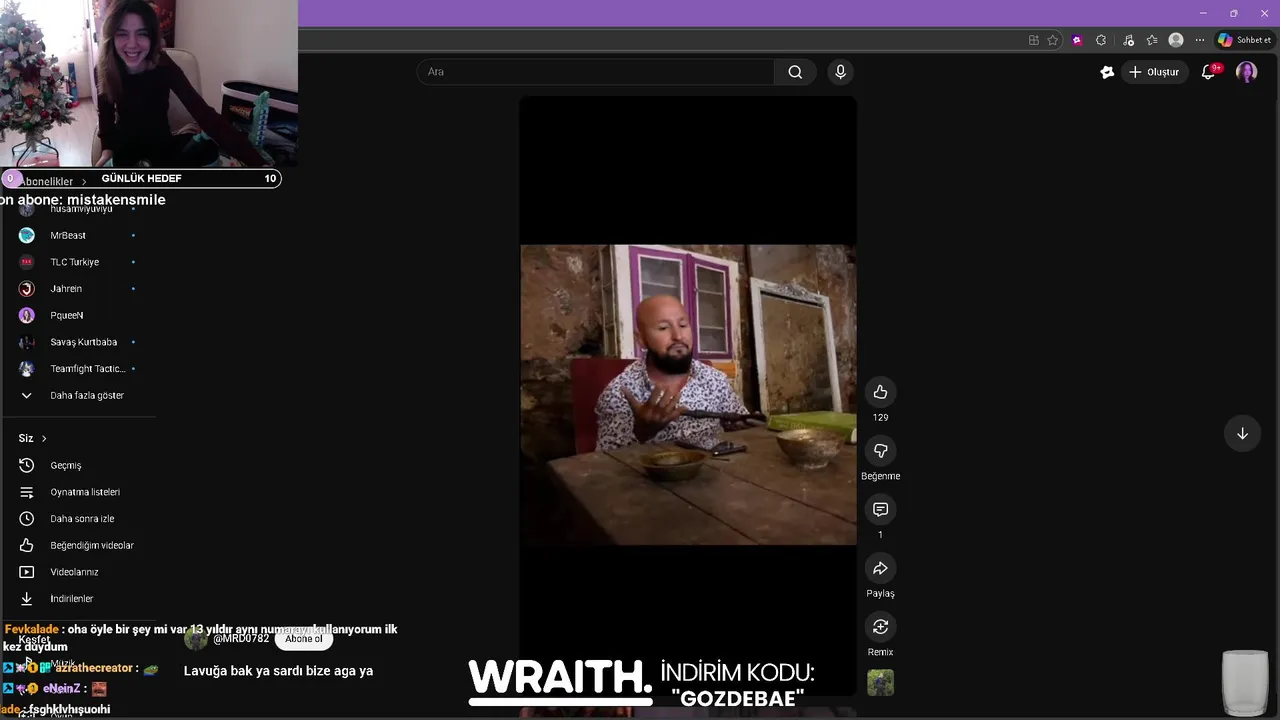
Task: Open the MrBeast channel avatar
Action: (x=27, y=235)
